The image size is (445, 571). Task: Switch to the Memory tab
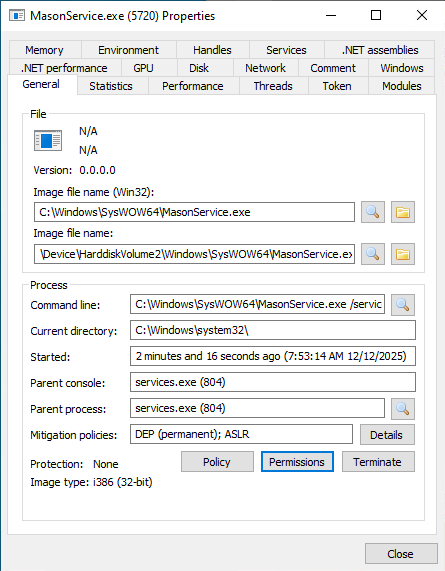(44, 50)
